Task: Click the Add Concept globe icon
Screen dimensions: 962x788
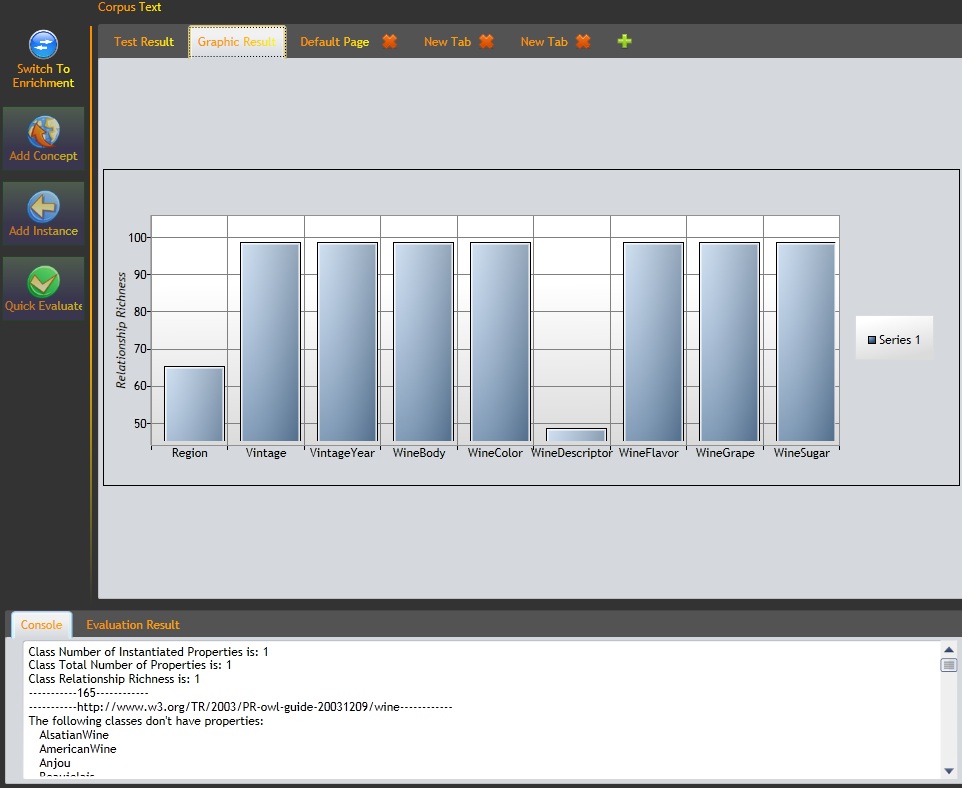Action: click(x=43, y=131)
